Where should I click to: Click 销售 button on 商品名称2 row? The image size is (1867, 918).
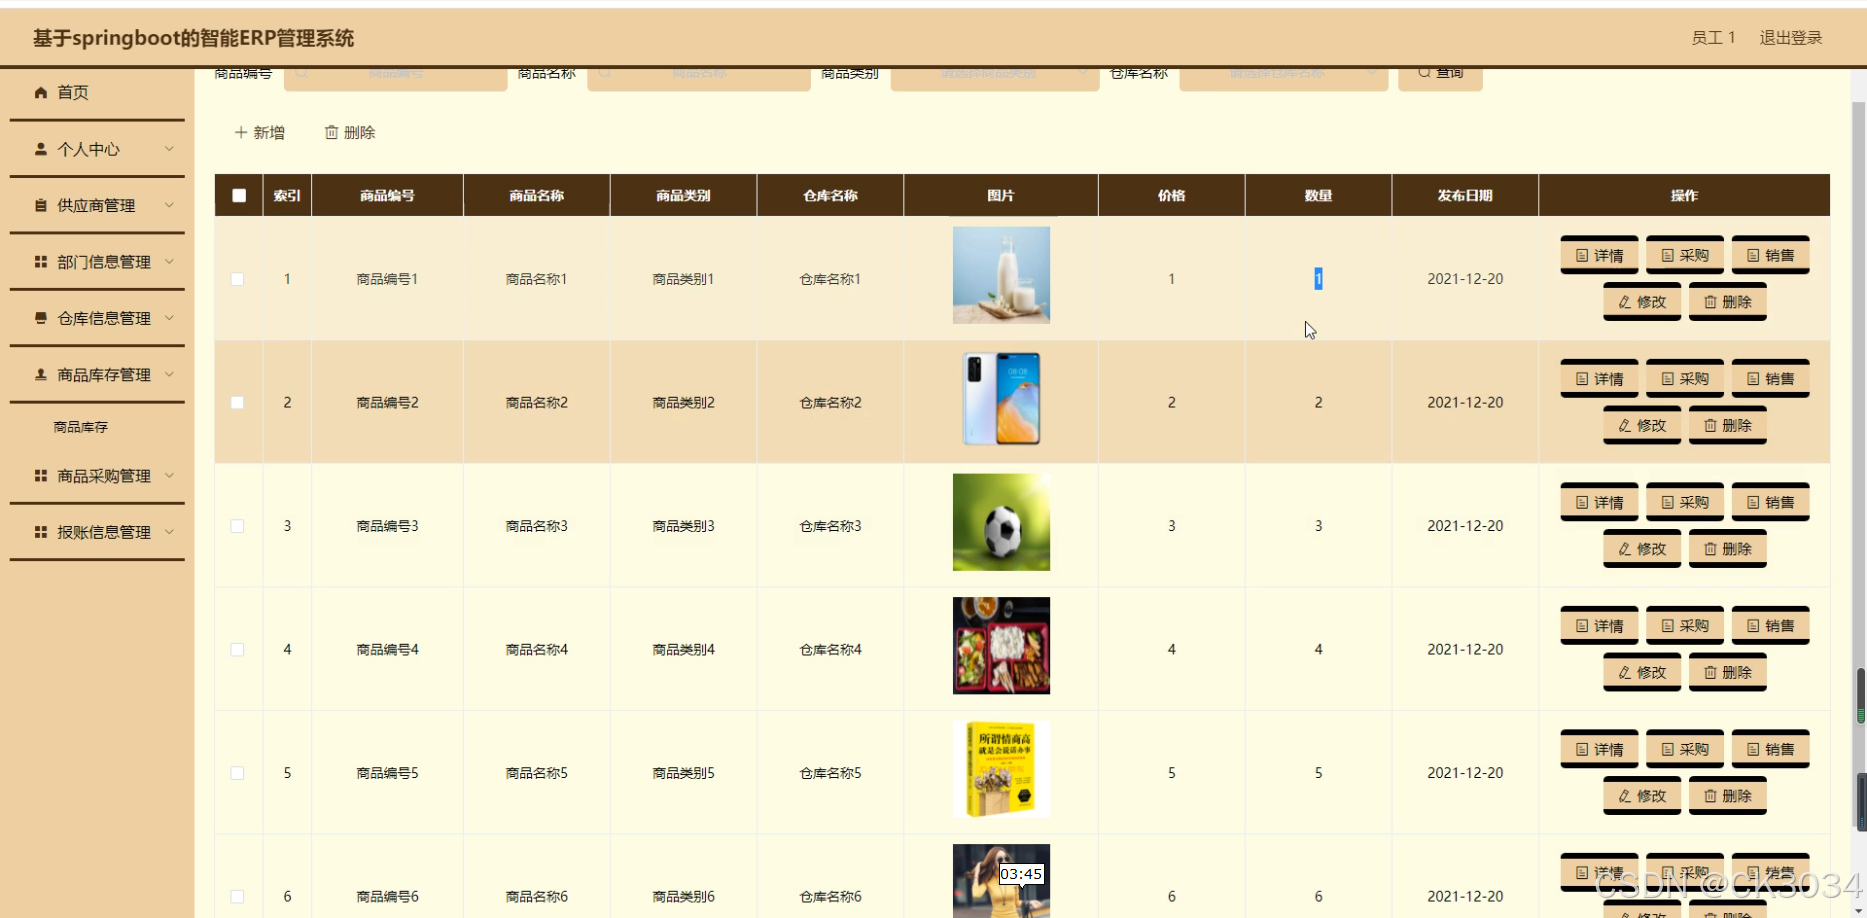(x=1771, y=377)
